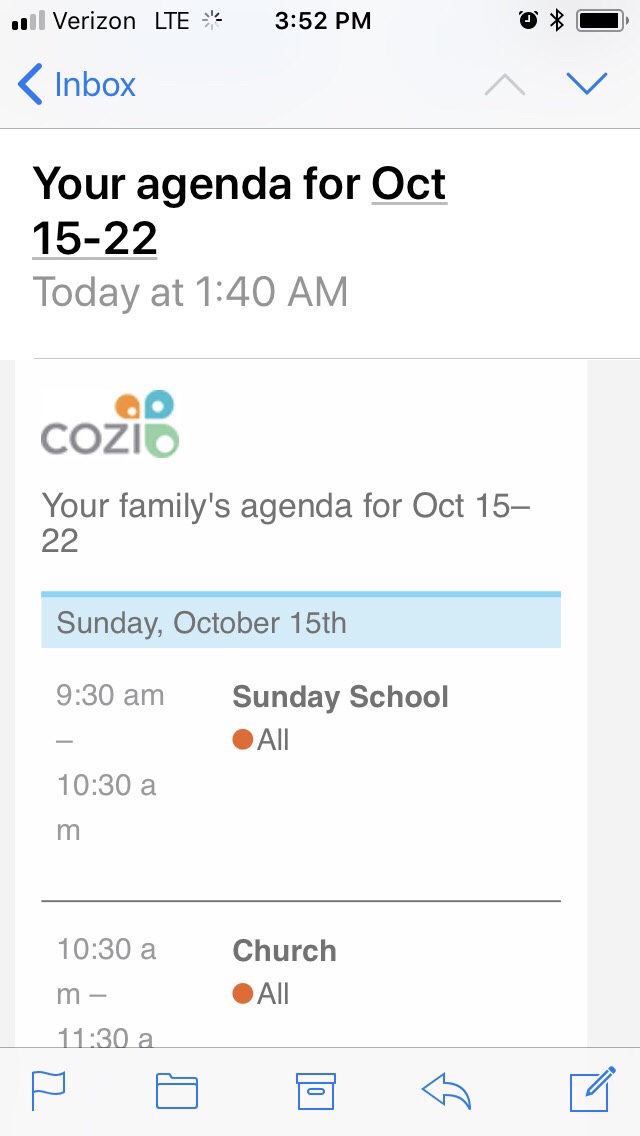Go to previous message with up chevron

point(505,85)
